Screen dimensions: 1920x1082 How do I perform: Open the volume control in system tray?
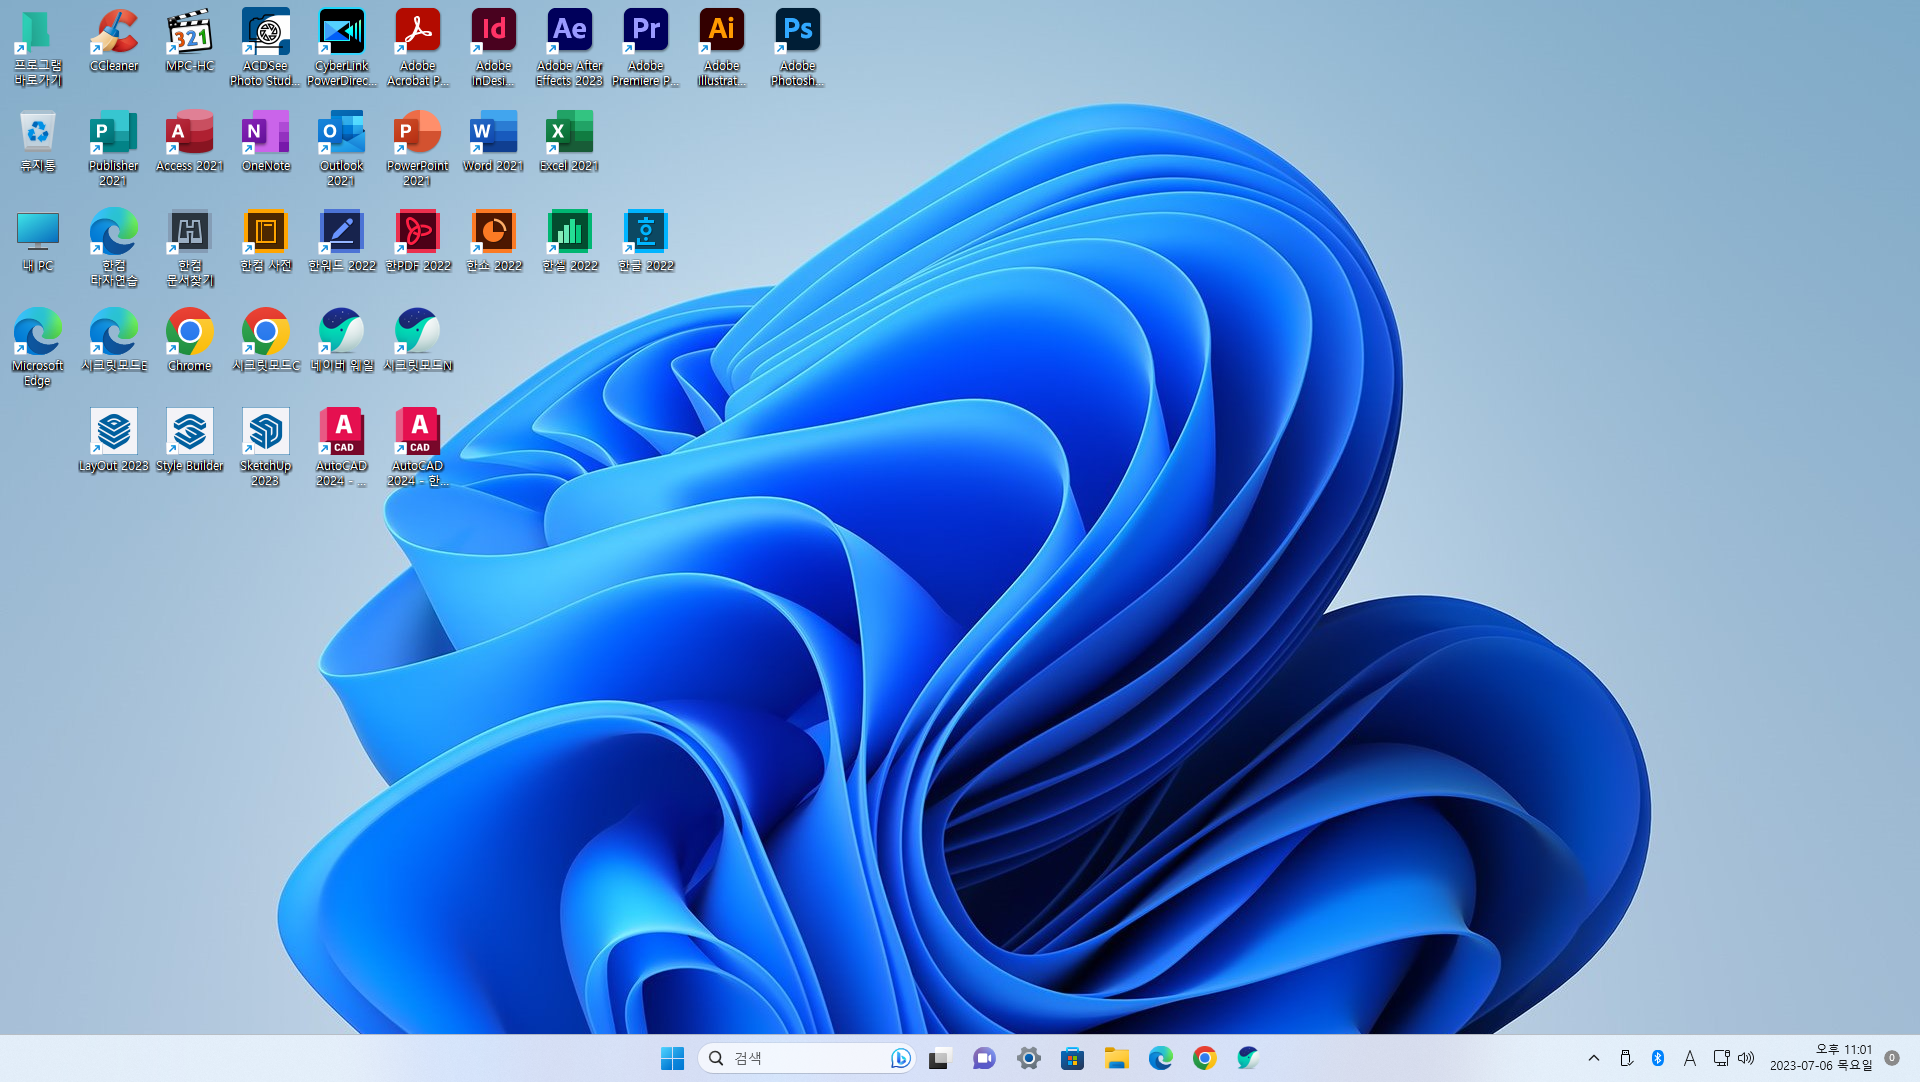[x=1746, y=1058]
